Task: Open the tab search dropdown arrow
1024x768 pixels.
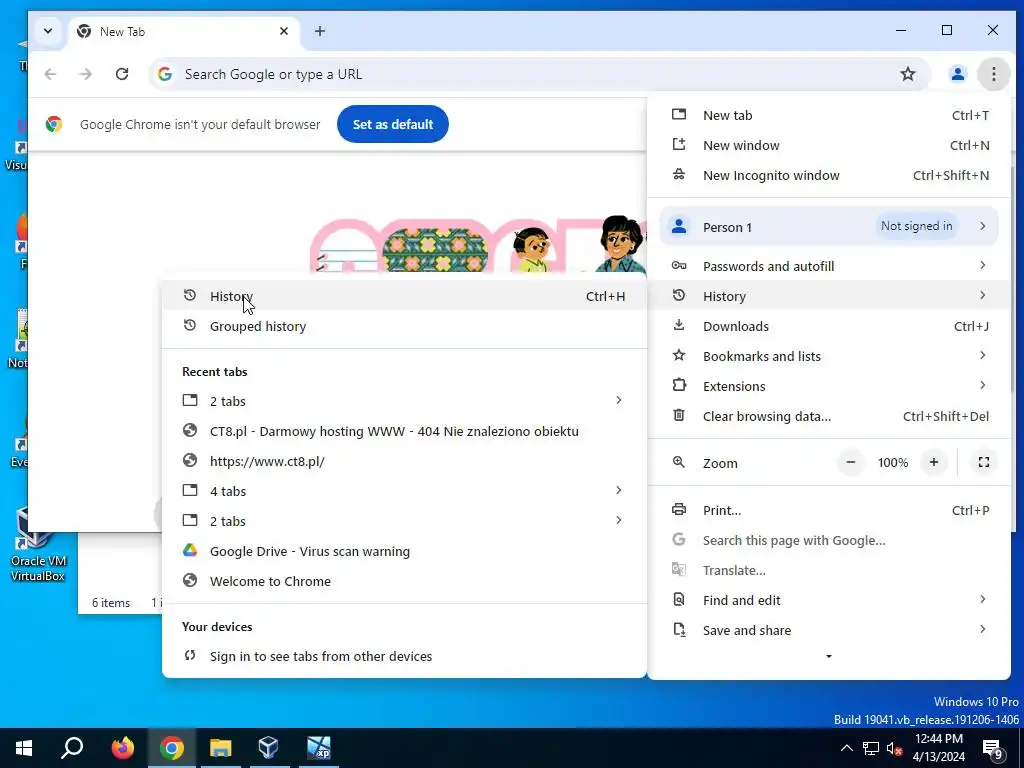Action: point(48,31)
